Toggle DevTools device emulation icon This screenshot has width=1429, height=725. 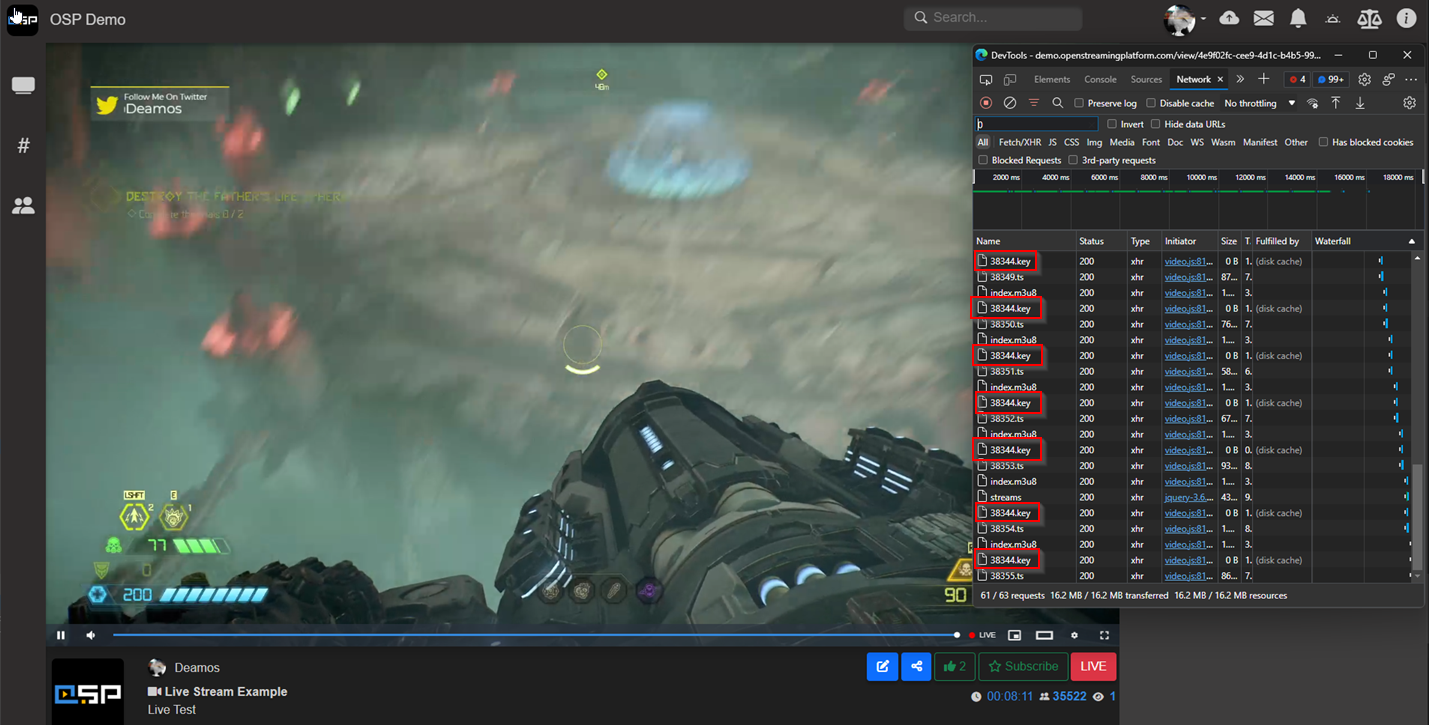pyautogui.click(x=1010, y=80)
